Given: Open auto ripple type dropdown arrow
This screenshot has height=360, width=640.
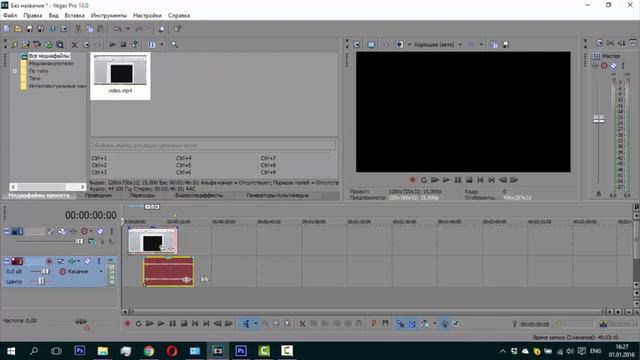Looking at the screenshot, I should coord(435,324).
